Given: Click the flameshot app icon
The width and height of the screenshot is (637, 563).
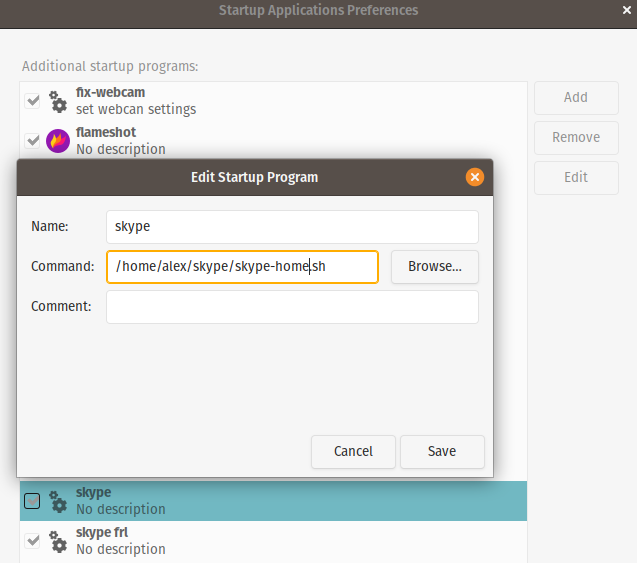Looking at the screenshot, I should (x=58, y=141).
